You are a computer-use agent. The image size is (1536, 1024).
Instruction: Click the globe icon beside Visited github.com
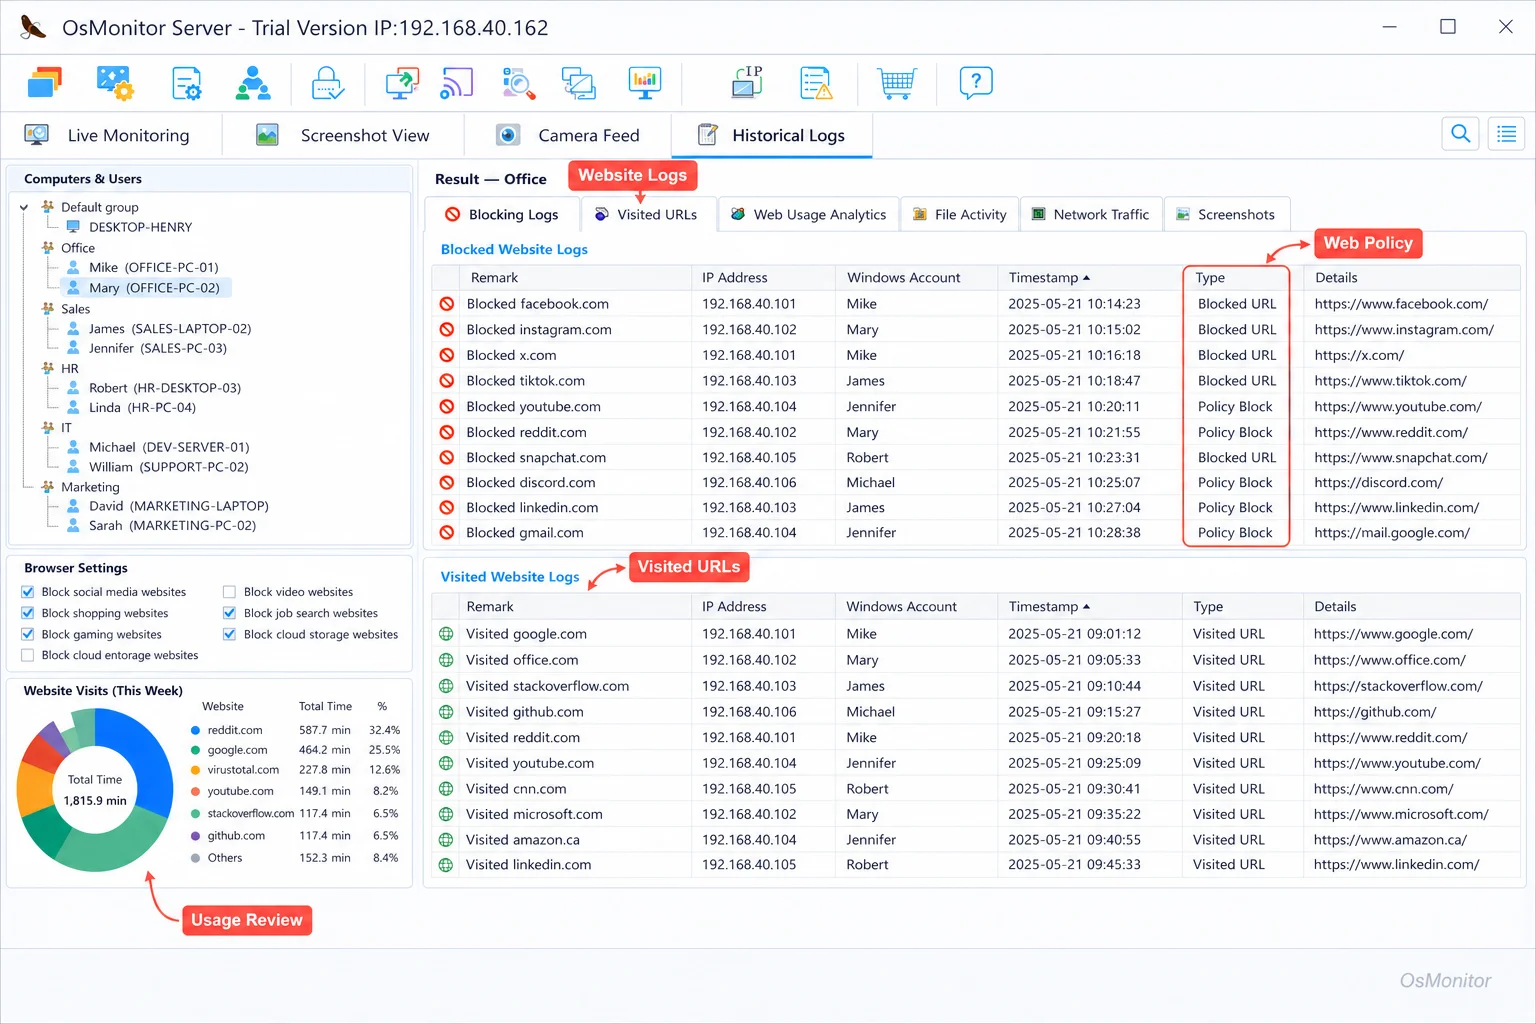446,712
